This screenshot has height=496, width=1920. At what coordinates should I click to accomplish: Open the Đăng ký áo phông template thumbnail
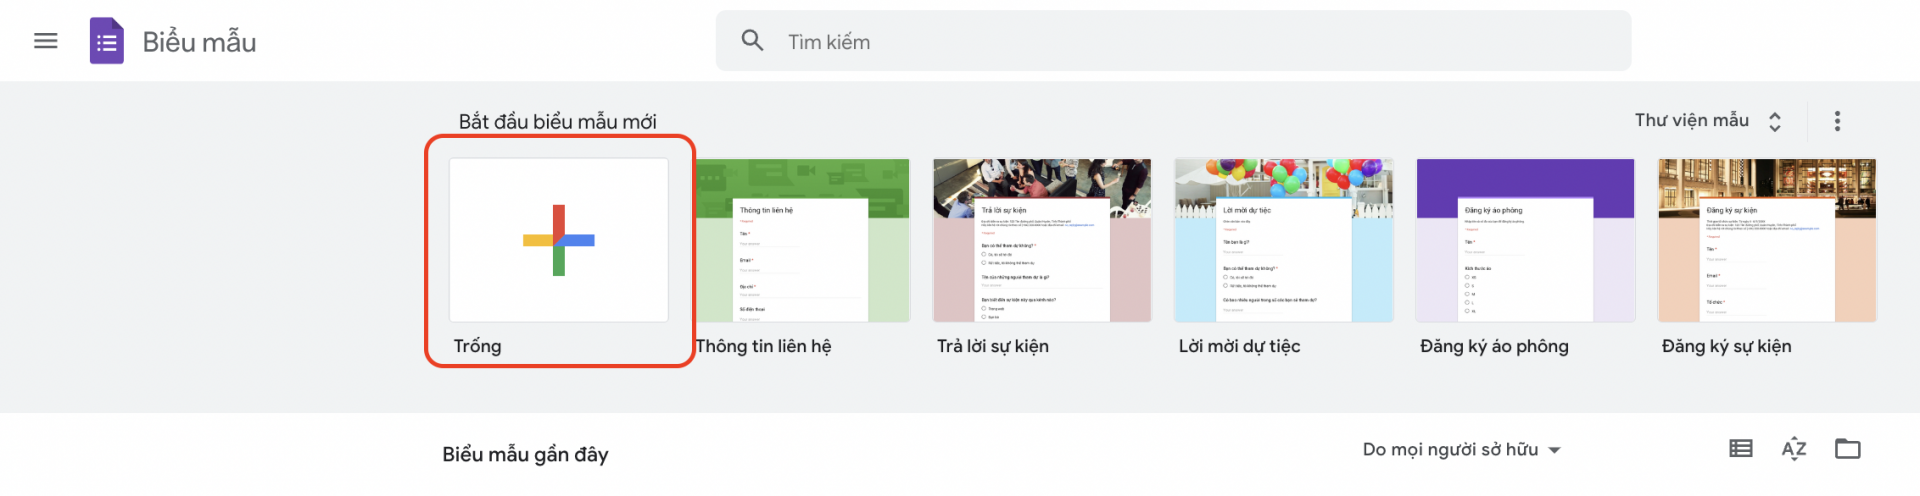[x=1526, y=240]
